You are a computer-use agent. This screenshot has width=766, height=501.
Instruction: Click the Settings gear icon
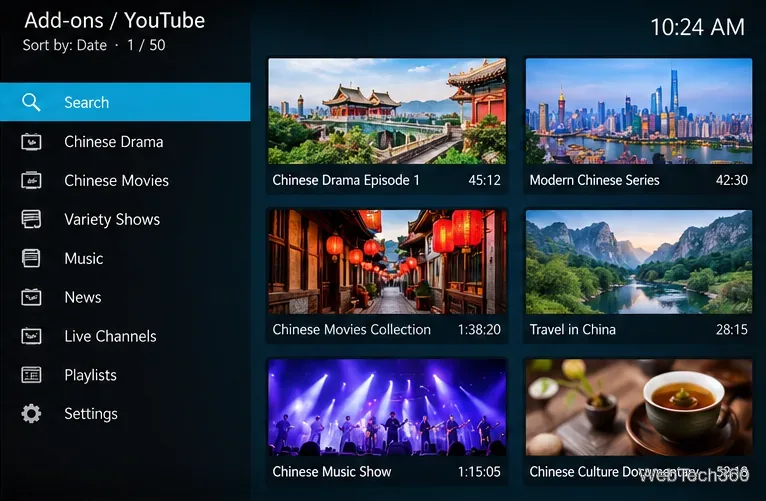click(31, 414)
